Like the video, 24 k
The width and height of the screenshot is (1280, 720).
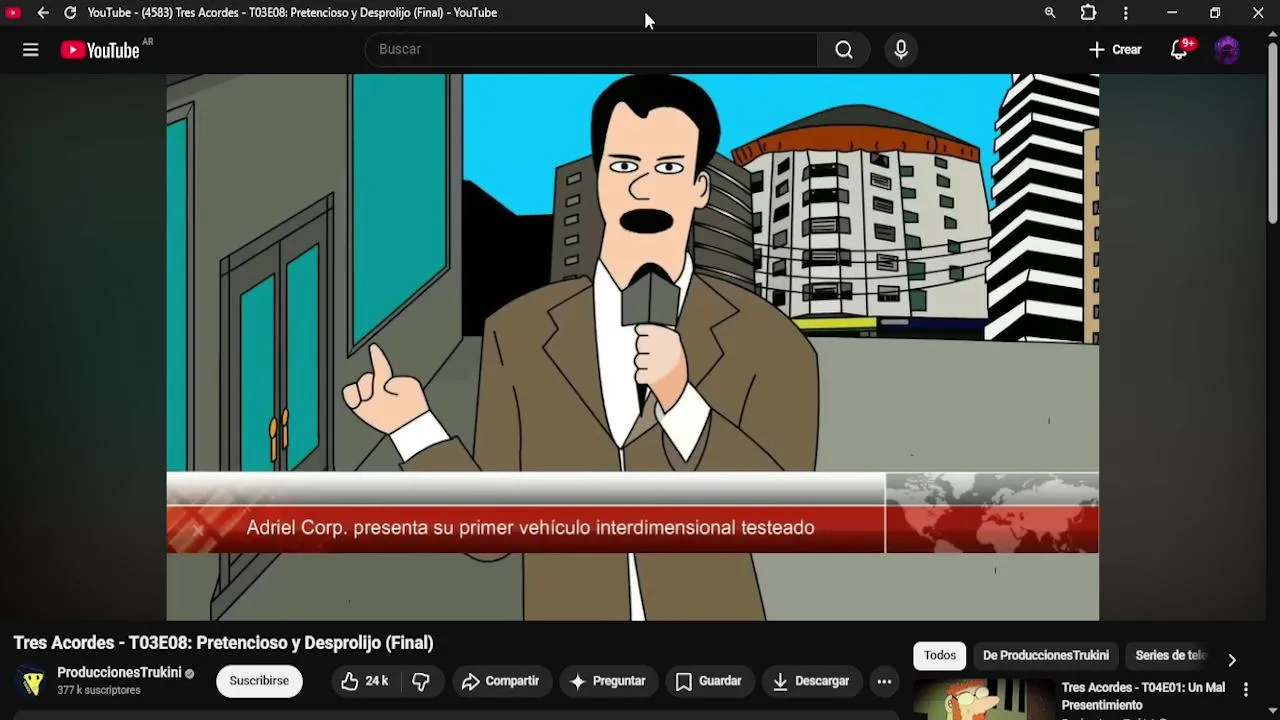pyautogui.click(x=365, y=681)
